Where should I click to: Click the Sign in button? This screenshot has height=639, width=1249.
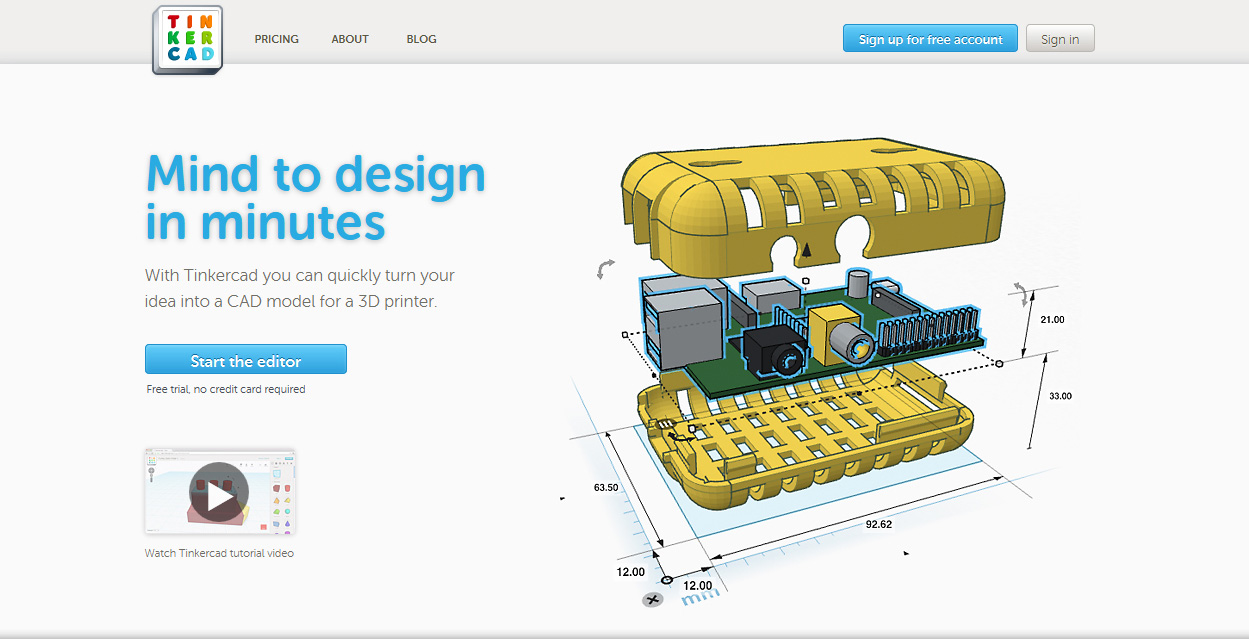(x=1060, y=39)
